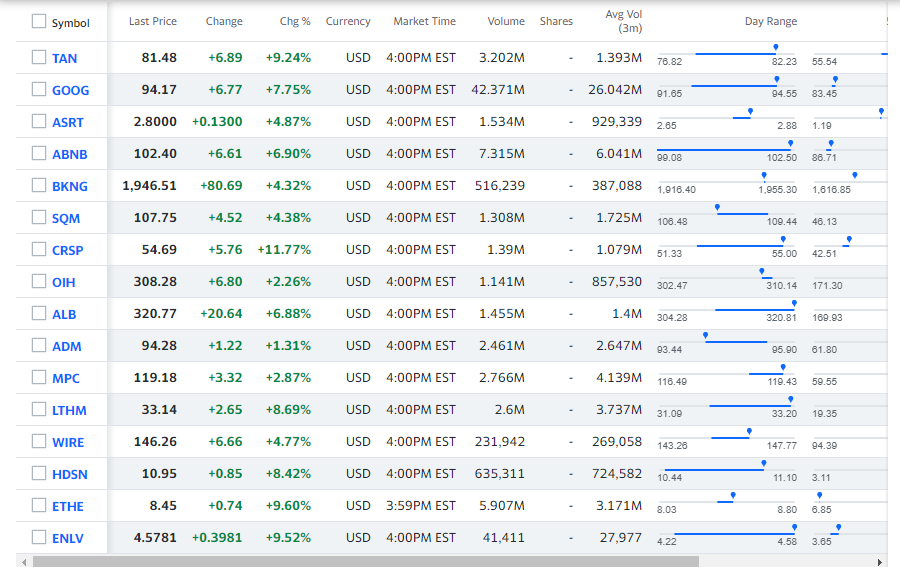The width and height of the screenshot is (900, 567).
Task: Open the LTHM ticker link
Action: click(69, 411)
